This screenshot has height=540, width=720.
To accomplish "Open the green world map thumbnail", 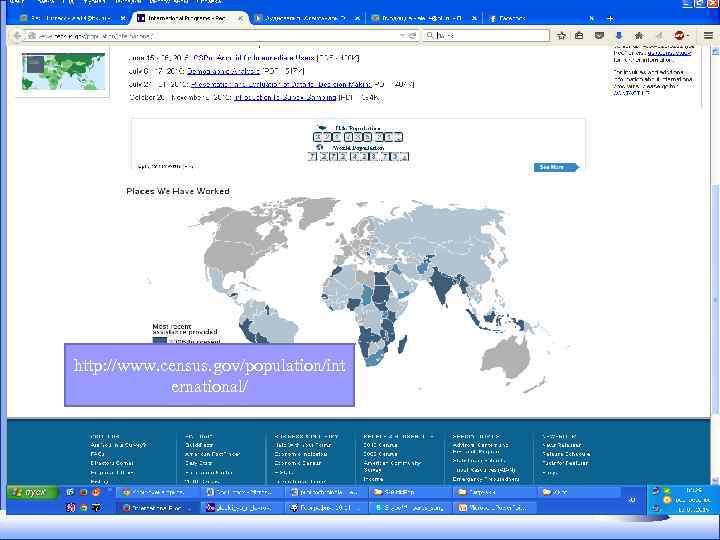I will [63, 72].
